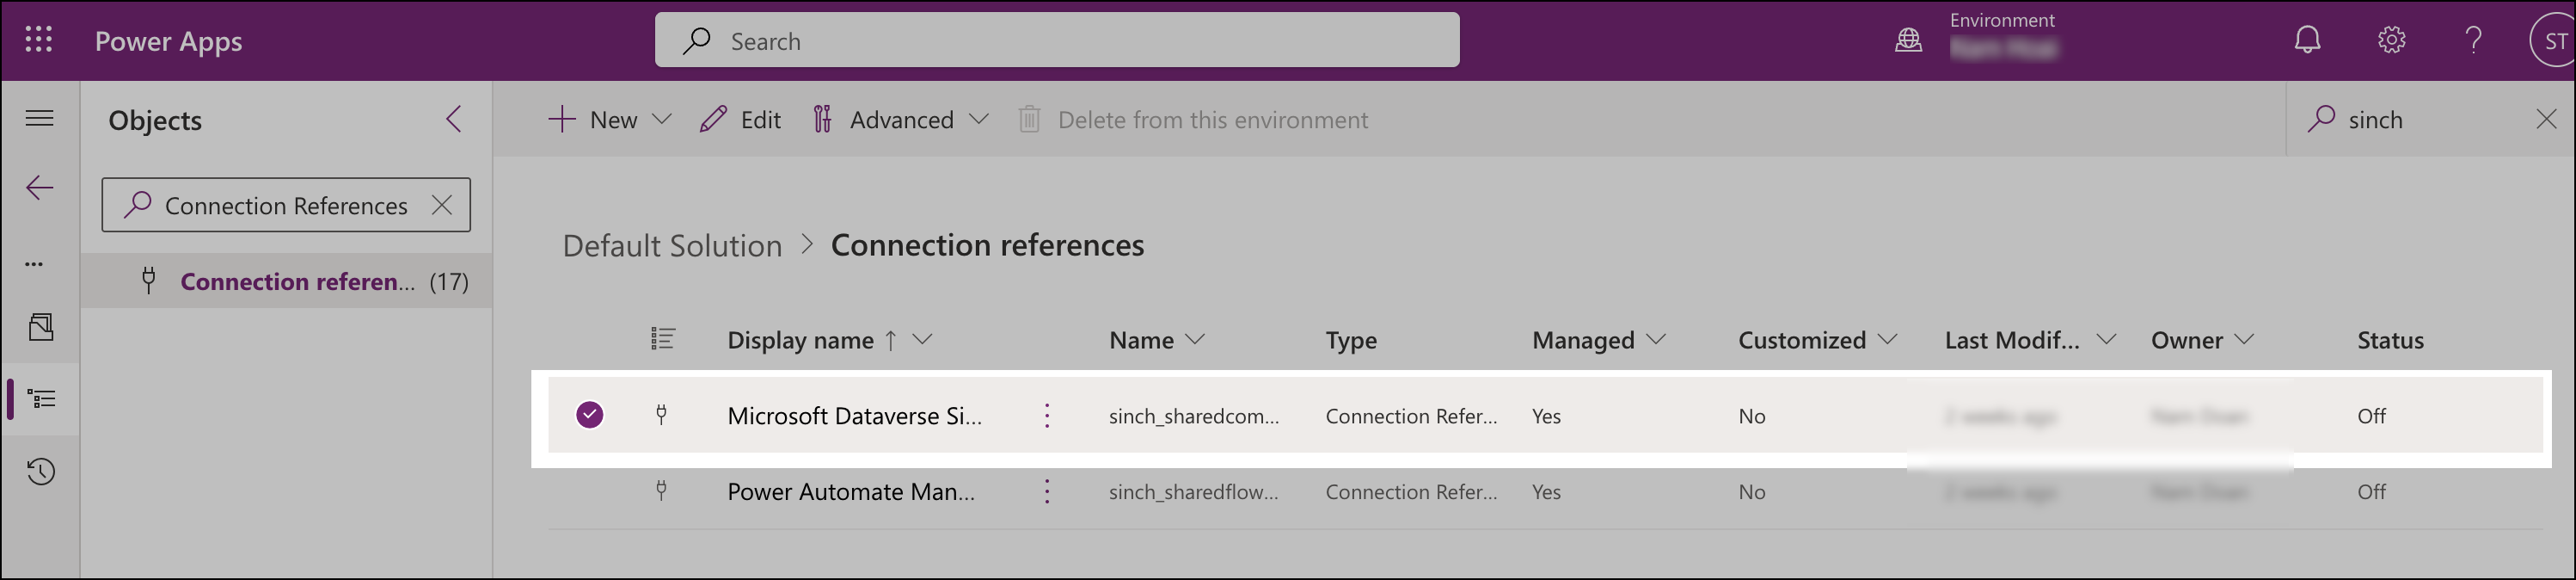The height and width of the screenshot is (580, 2576).
Task: Clear the sinch search text
Action: [2546, 119]
